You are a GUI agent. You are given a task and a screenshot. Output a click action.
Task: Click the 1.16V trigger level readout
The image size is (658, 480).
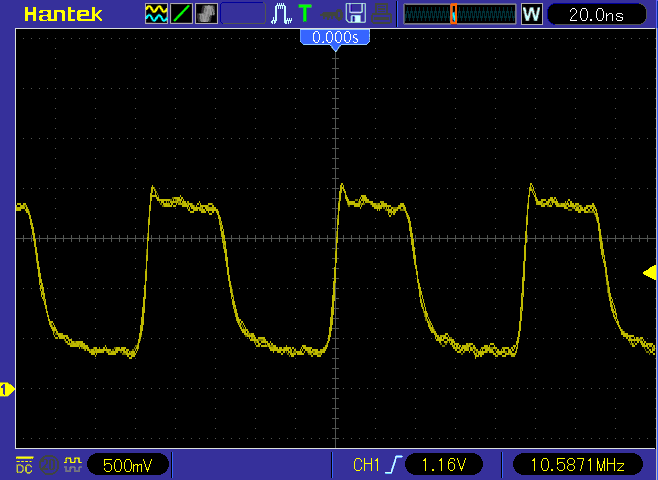coord(444,465)
